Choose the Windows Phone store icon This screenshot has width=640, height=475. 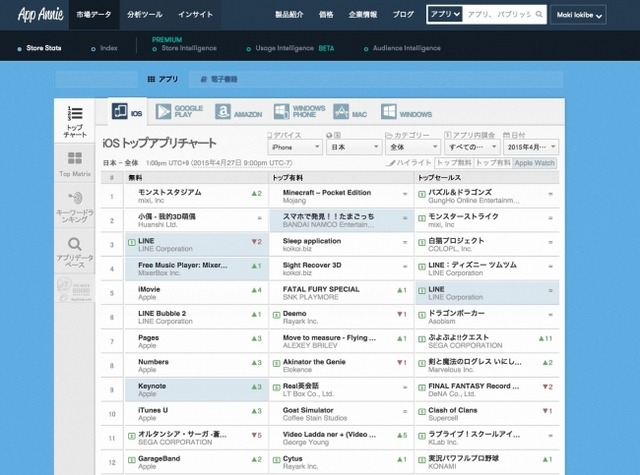click(x=282, y=111)
